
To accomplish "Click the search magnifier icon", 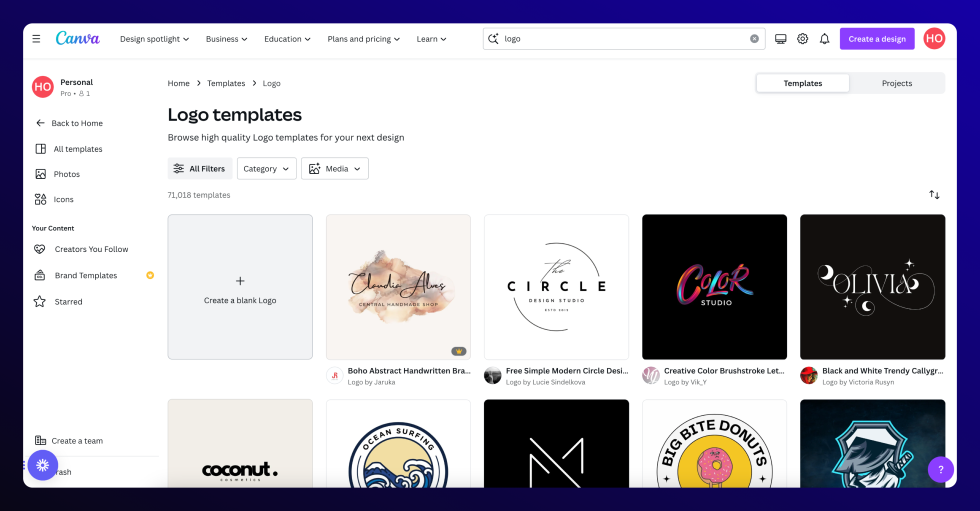I will tap(493, 39).
